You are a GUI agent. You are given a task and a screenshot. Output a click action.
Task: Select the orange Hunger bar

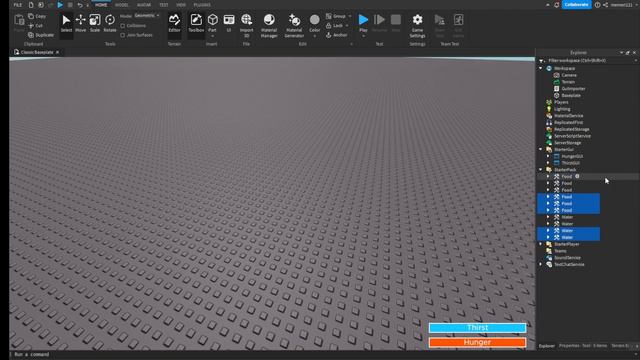[477, 342]
